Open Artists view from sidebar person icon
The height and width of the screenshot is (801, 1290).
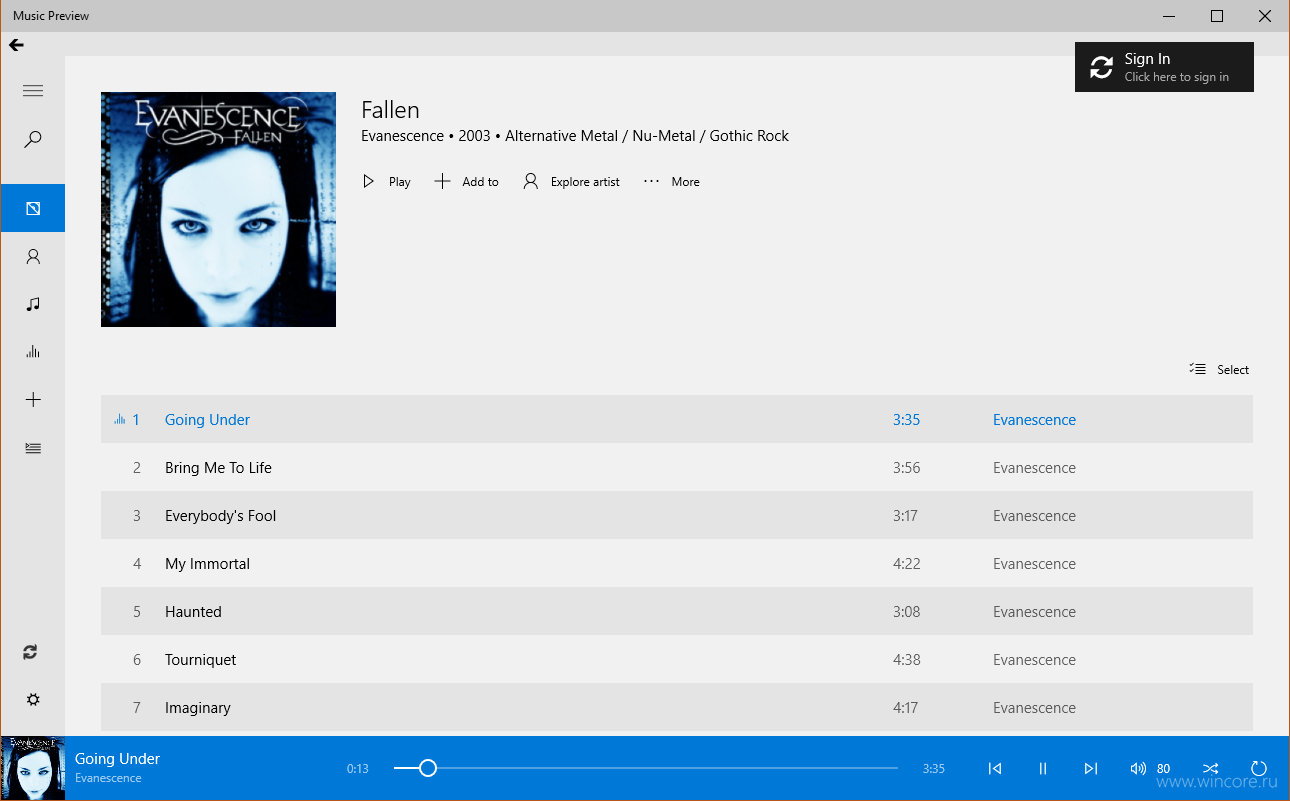[x=33, y=257]
